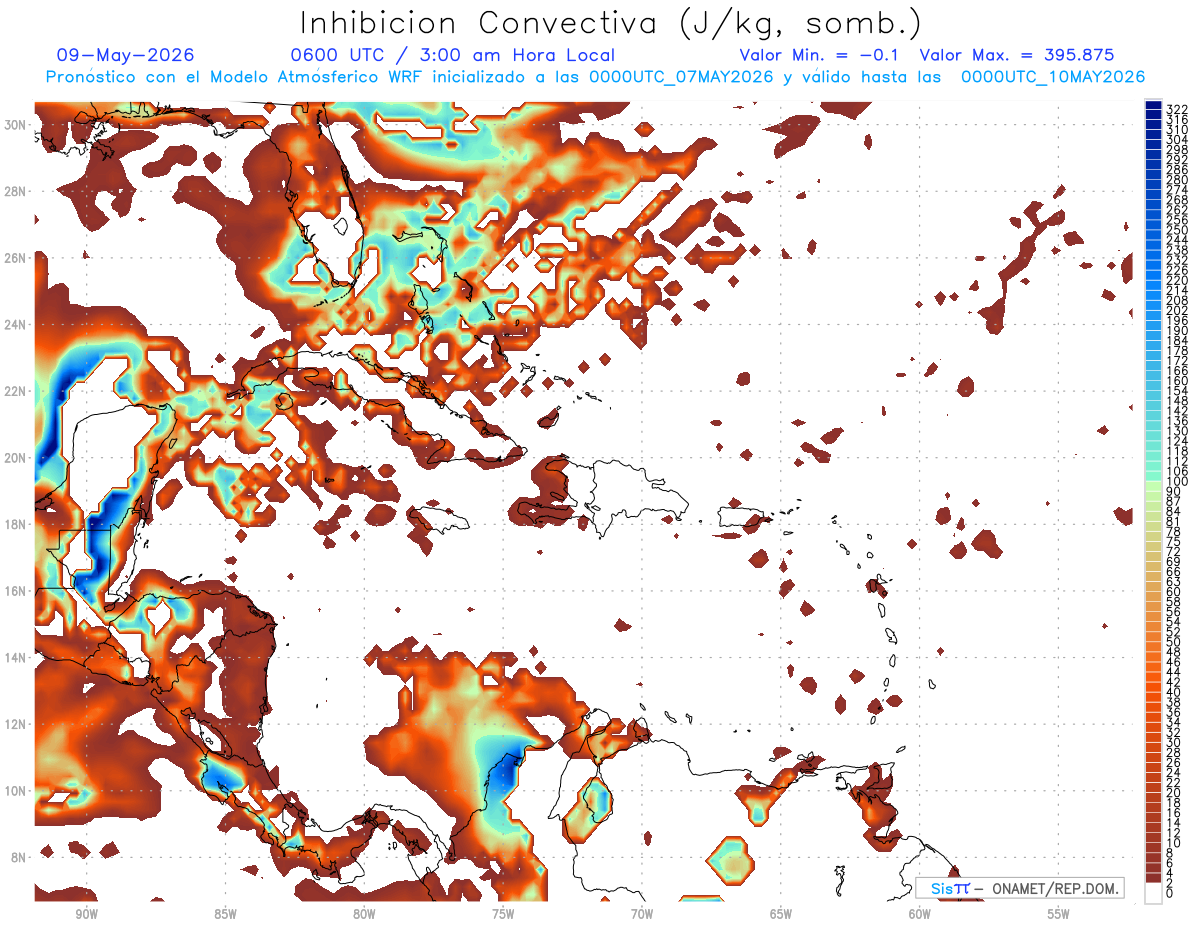
Task: Click the darkest blue 322 colorbar swatch
Action: (1154, 105)
